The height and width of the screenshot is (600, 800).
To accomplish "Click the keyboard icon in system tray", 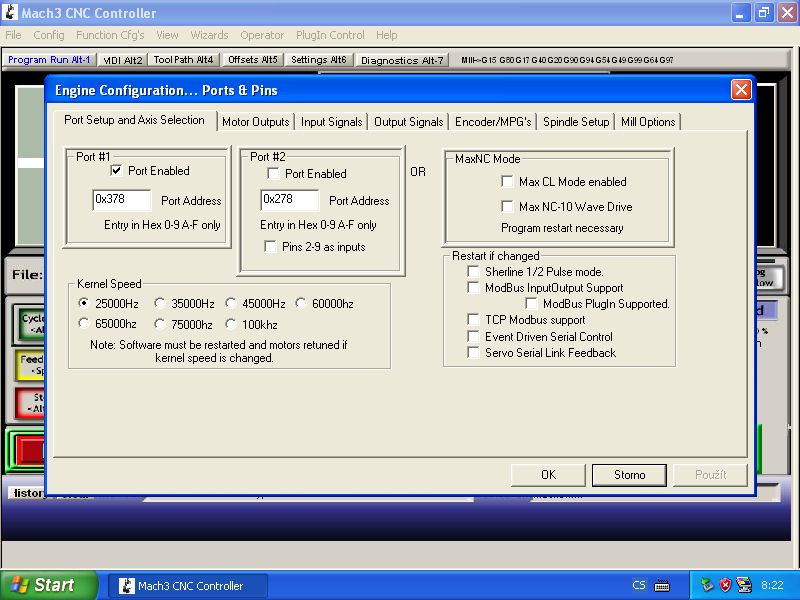I will 661,585.
